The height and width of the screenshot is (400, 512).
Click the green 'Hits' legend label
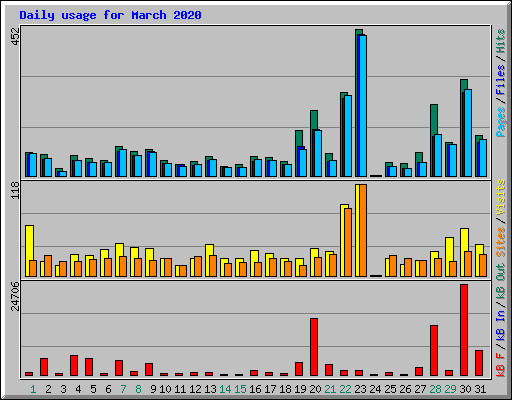point(501,41)
